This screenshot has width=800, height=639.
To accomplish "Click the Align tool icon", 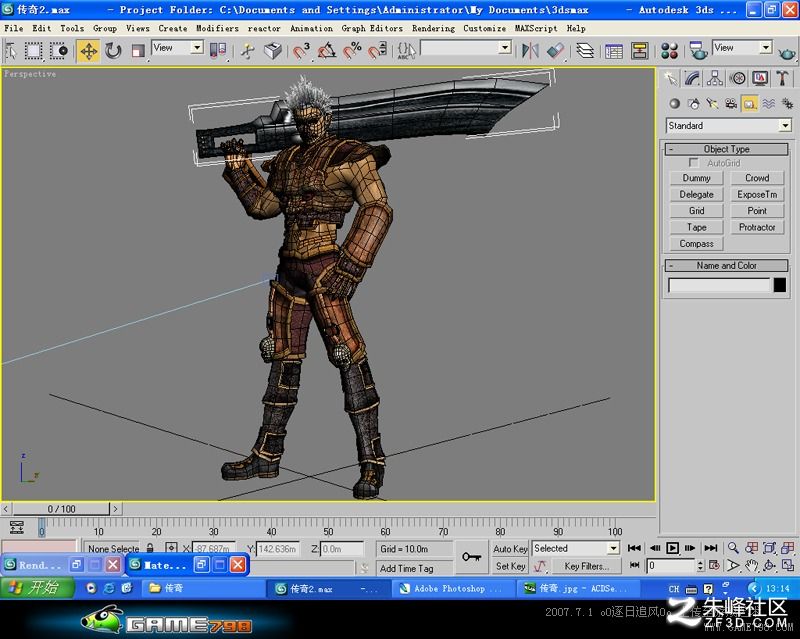I will coord(555,51).
